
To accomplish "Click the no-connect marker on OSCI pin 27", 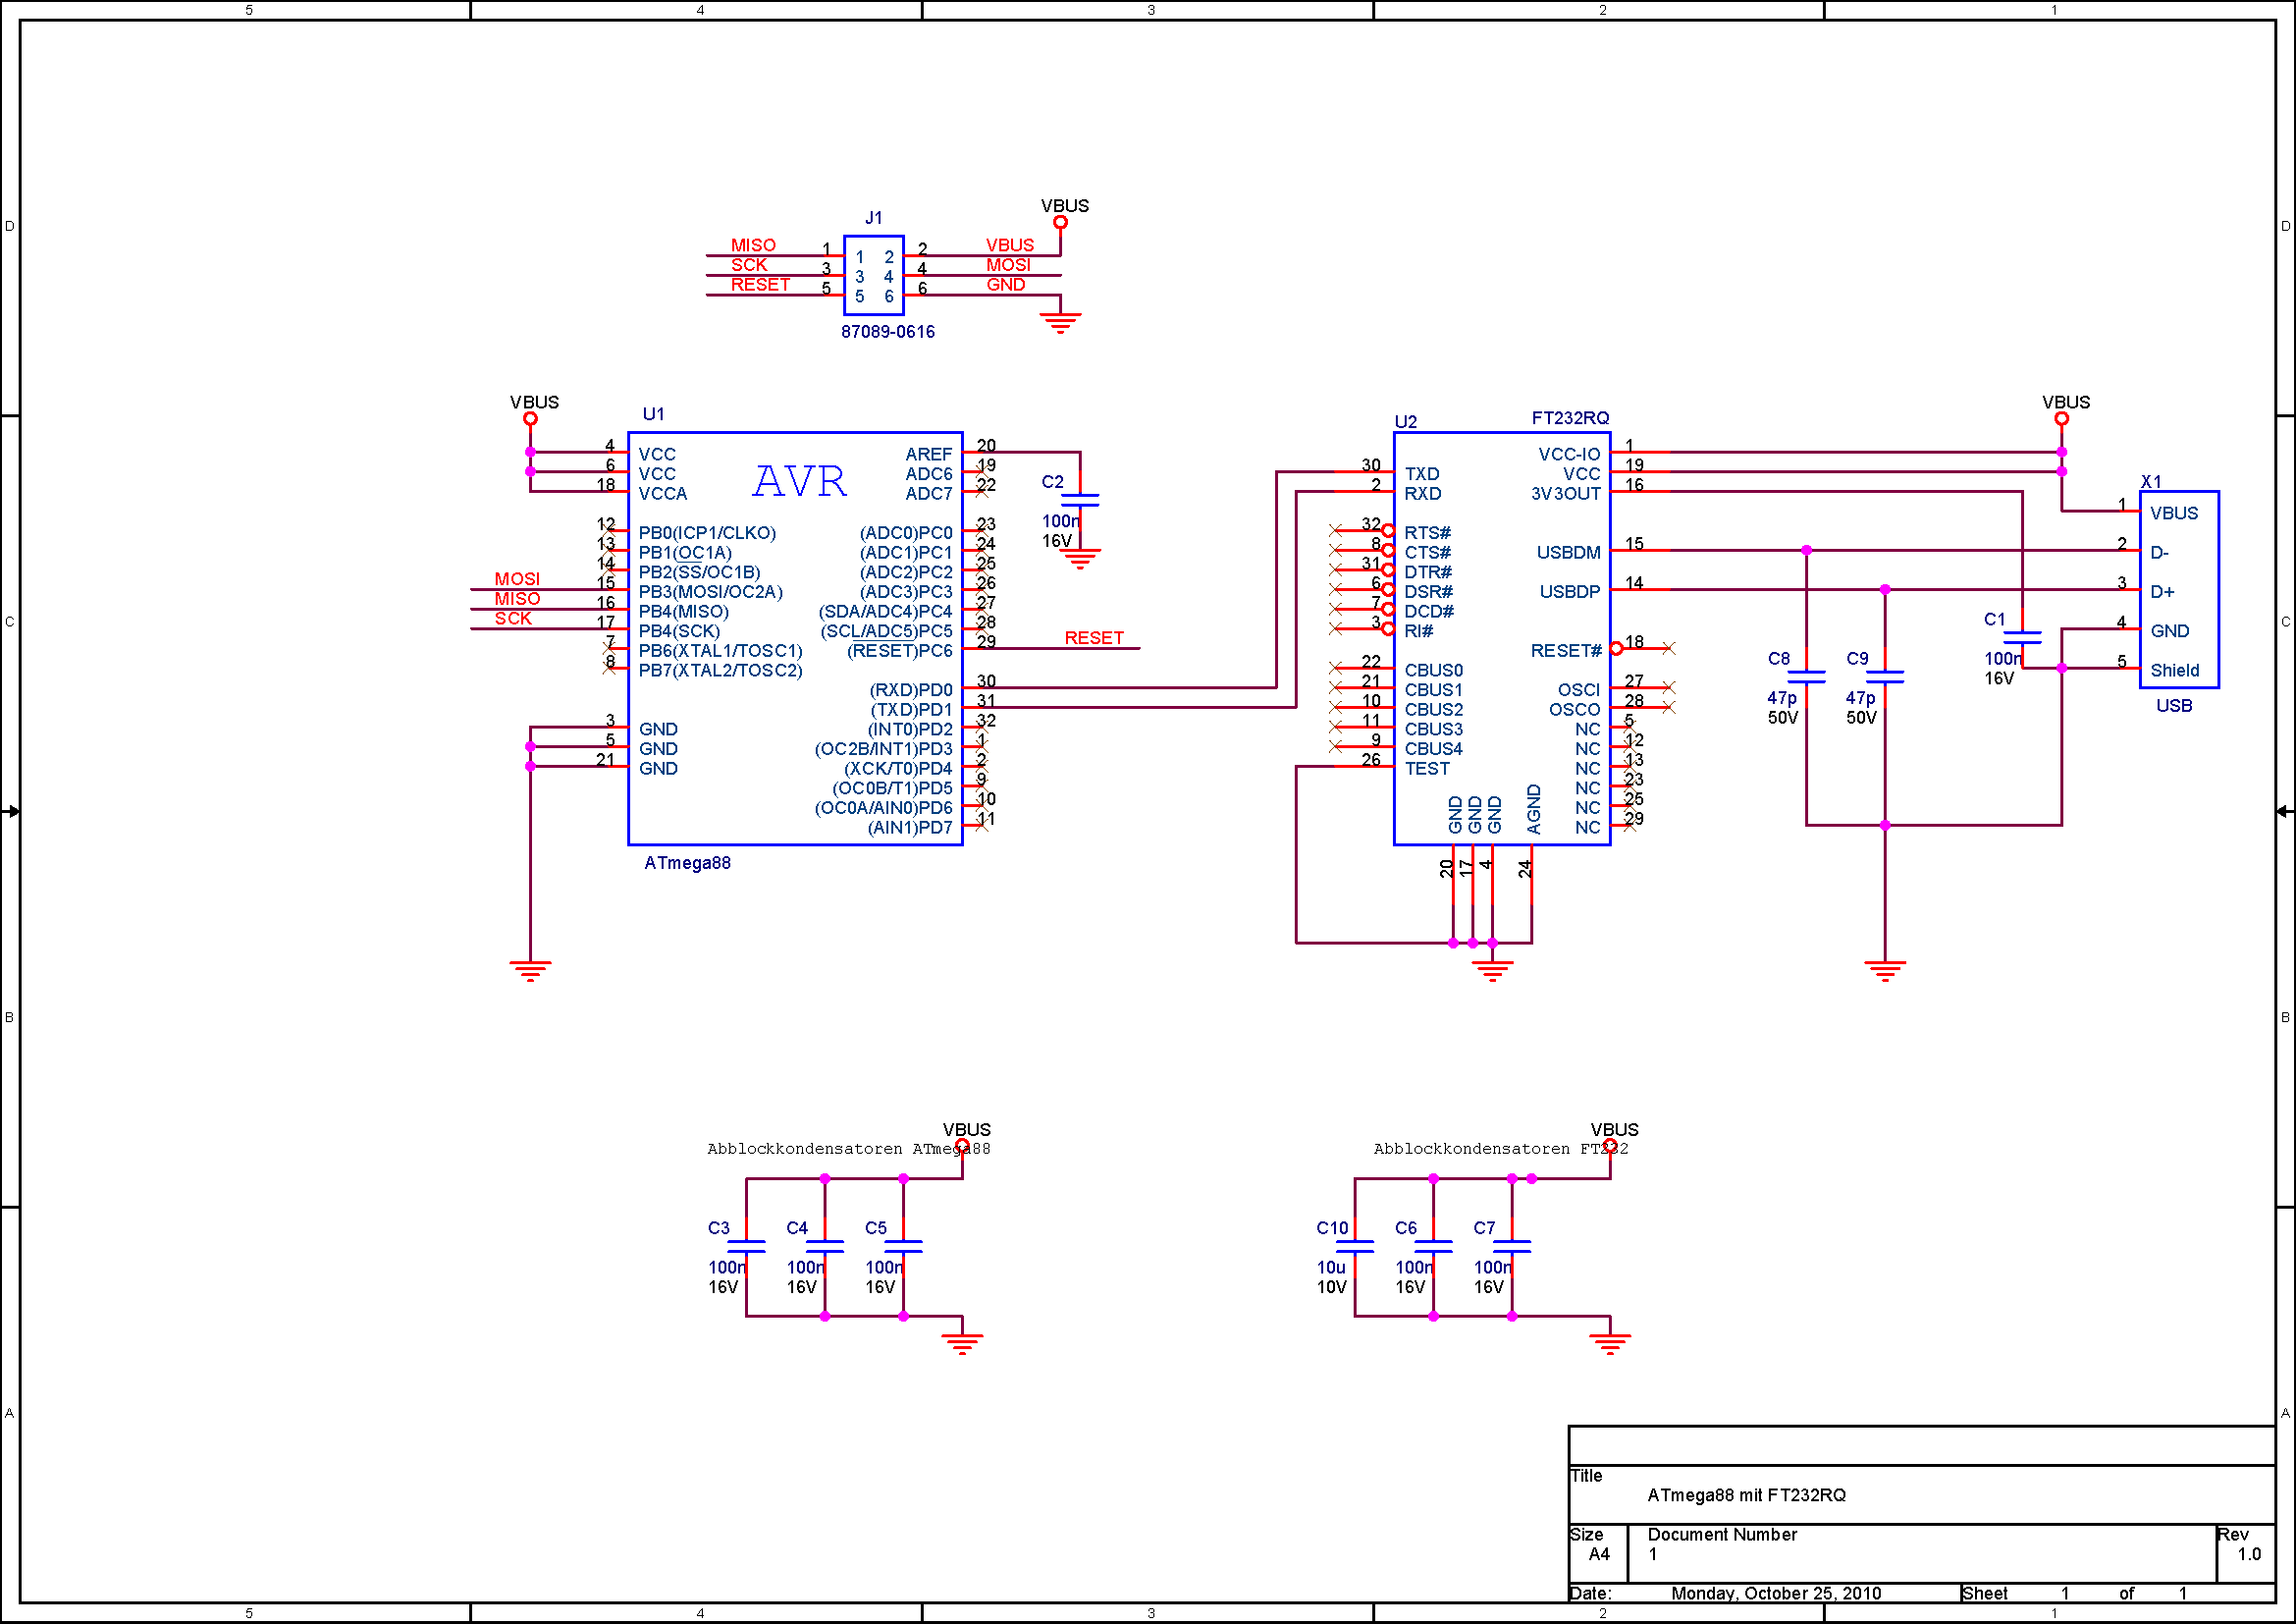I will click(x=1668, y=687).
